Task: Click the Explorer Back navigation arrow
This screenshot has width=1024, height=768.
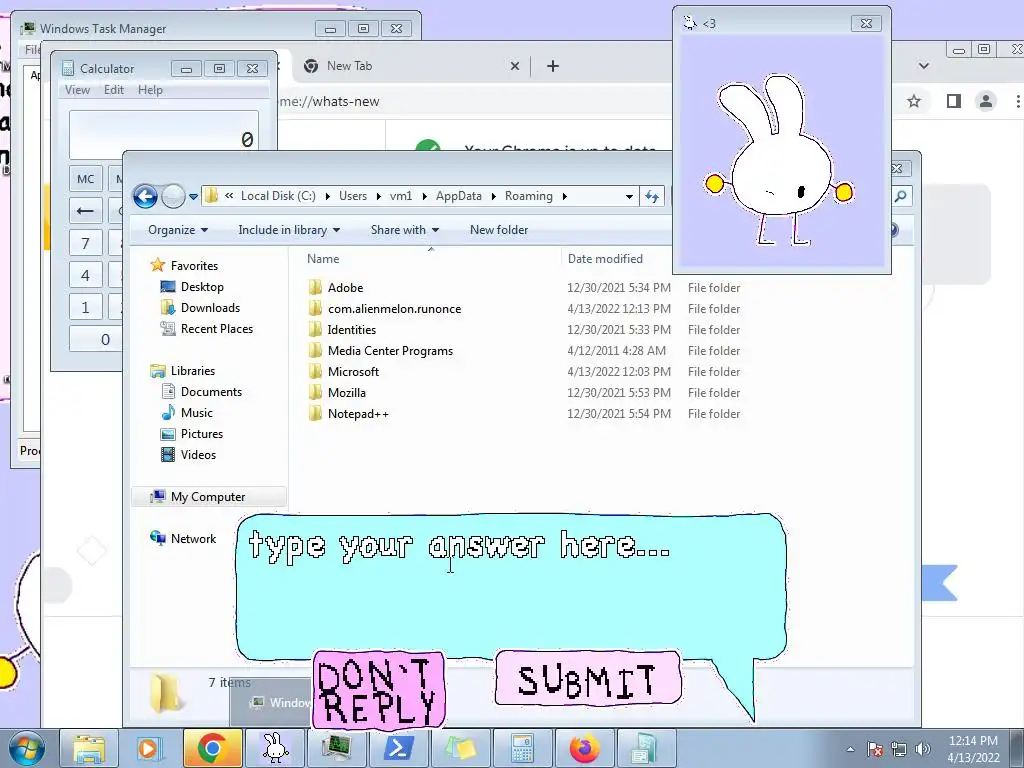Action: tap(145, 196)
